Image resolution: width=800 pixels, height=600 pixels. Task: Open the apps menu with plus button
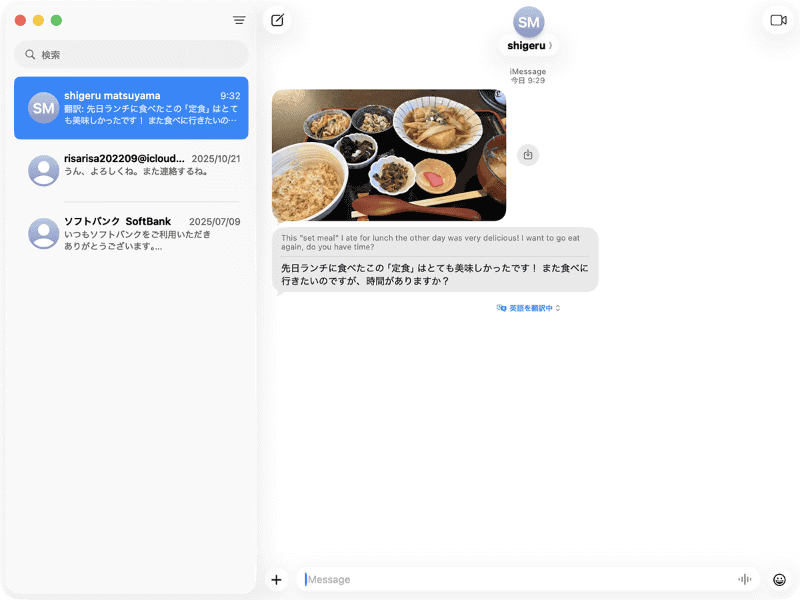[x=276, y=579]
